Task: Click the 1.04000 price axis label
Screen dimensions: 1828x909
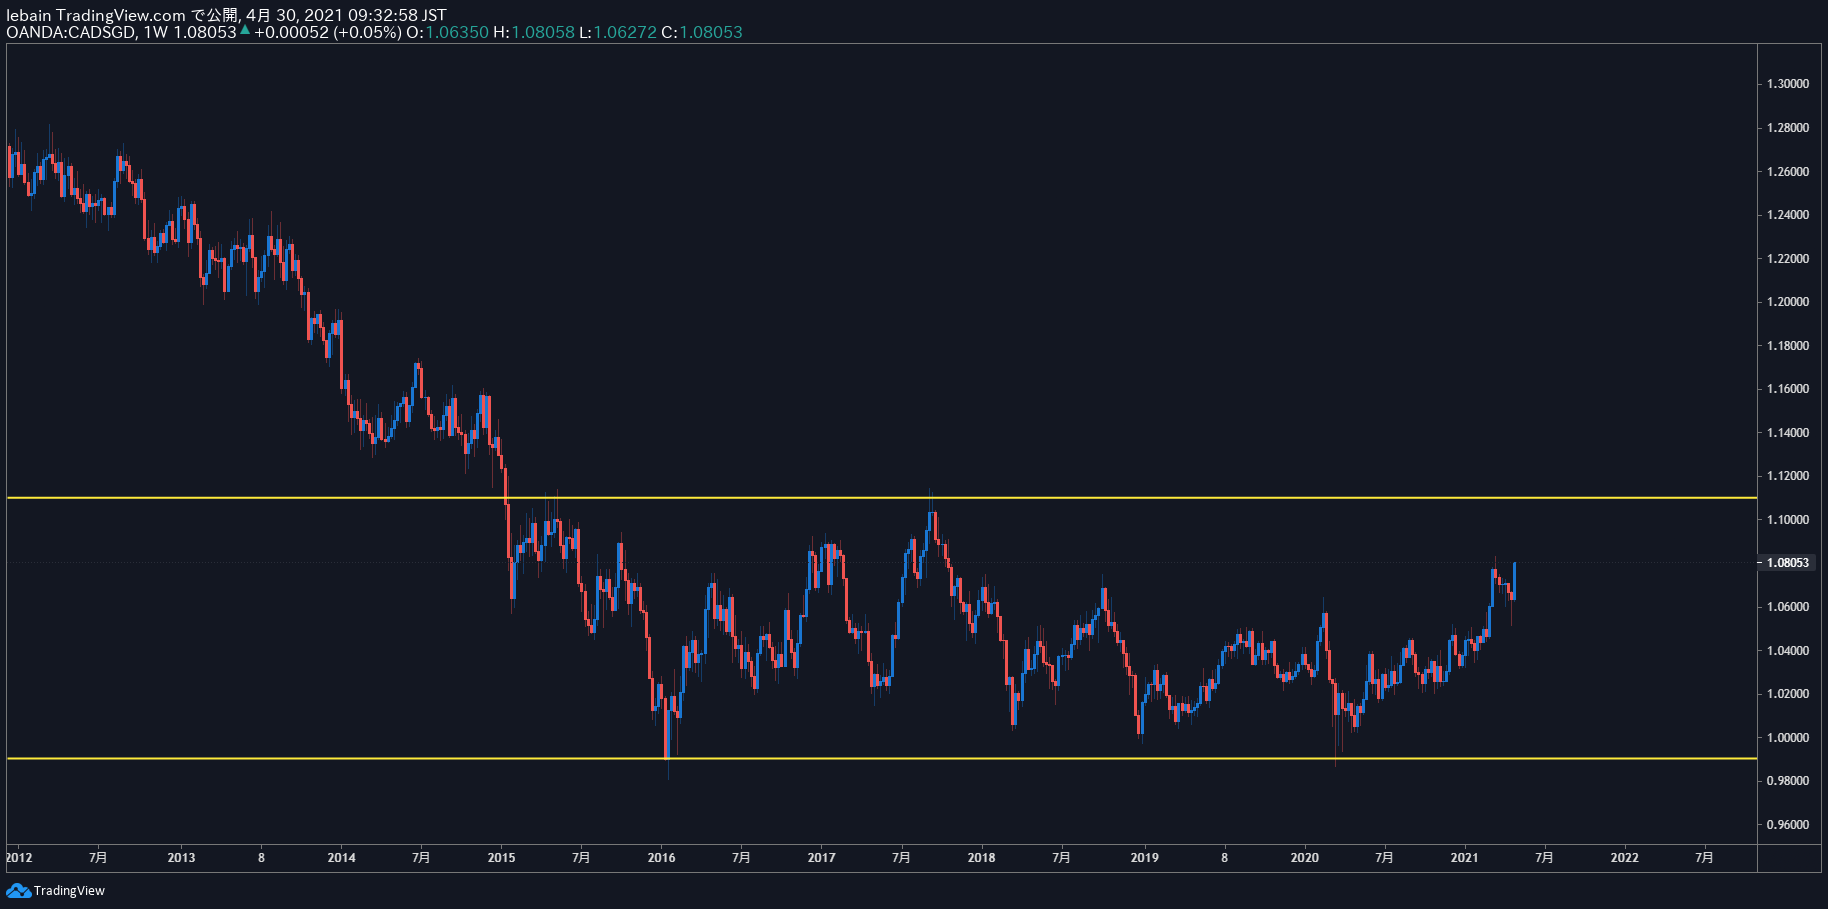Action: click(x=1788, y=651)
